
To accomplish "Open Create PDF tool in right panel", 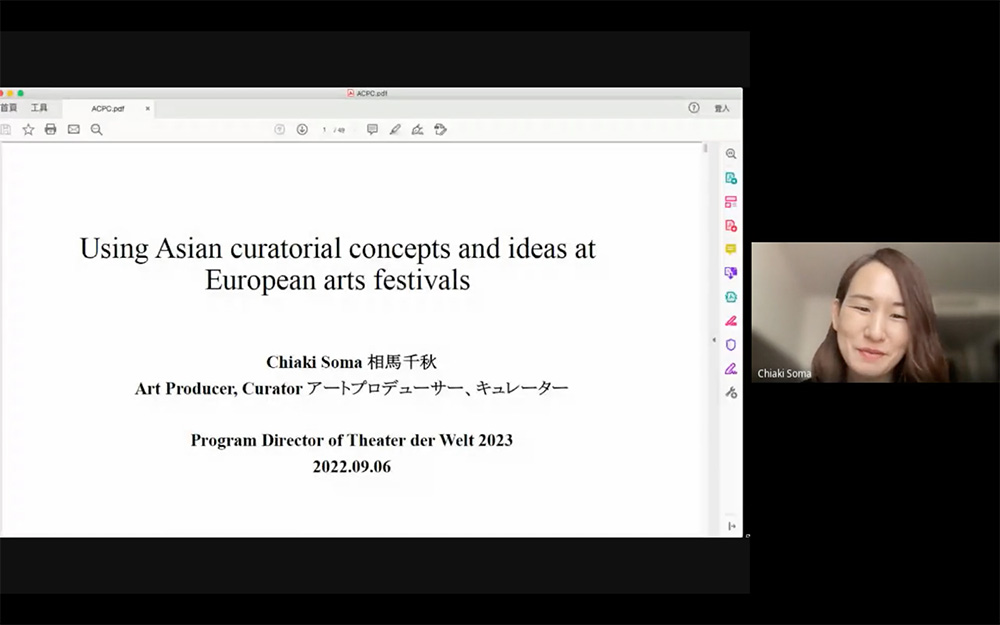I will [731, 226].
